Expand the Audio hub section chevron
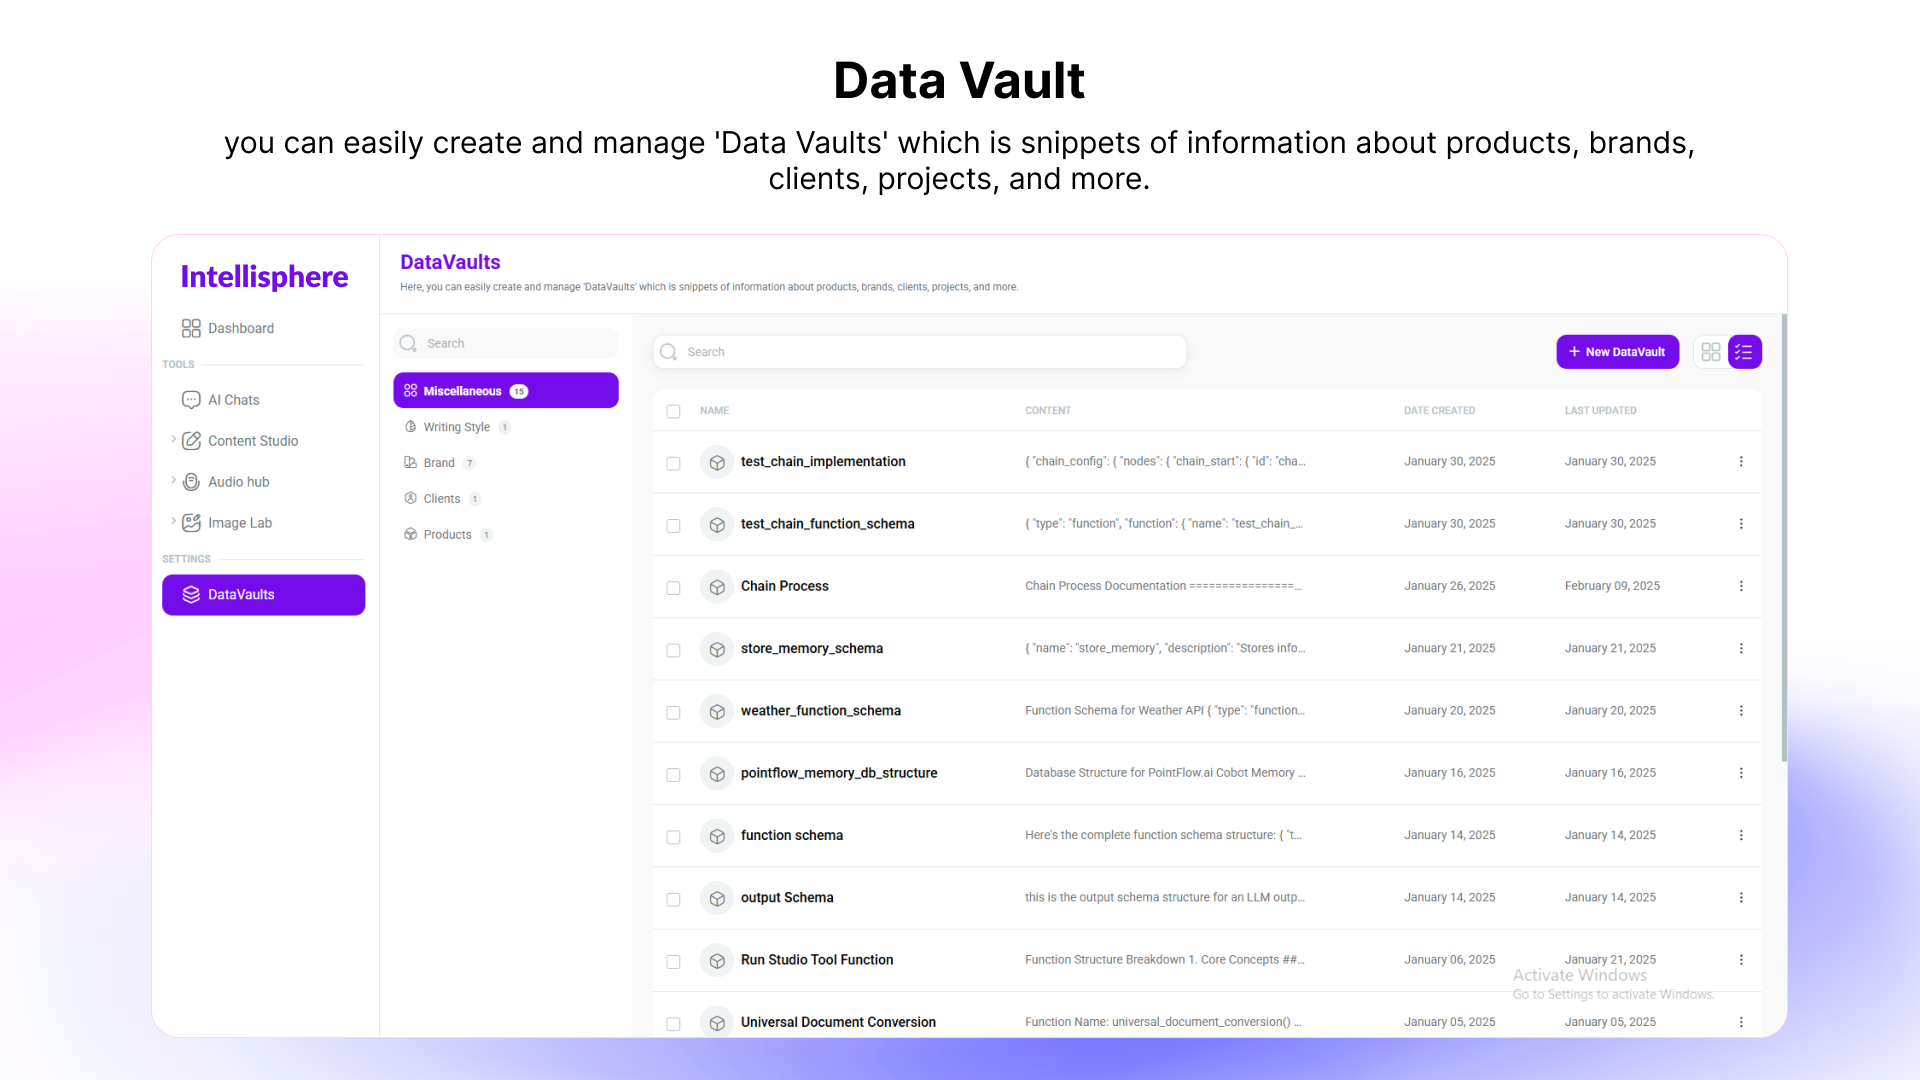 click(x=173, y=480)
